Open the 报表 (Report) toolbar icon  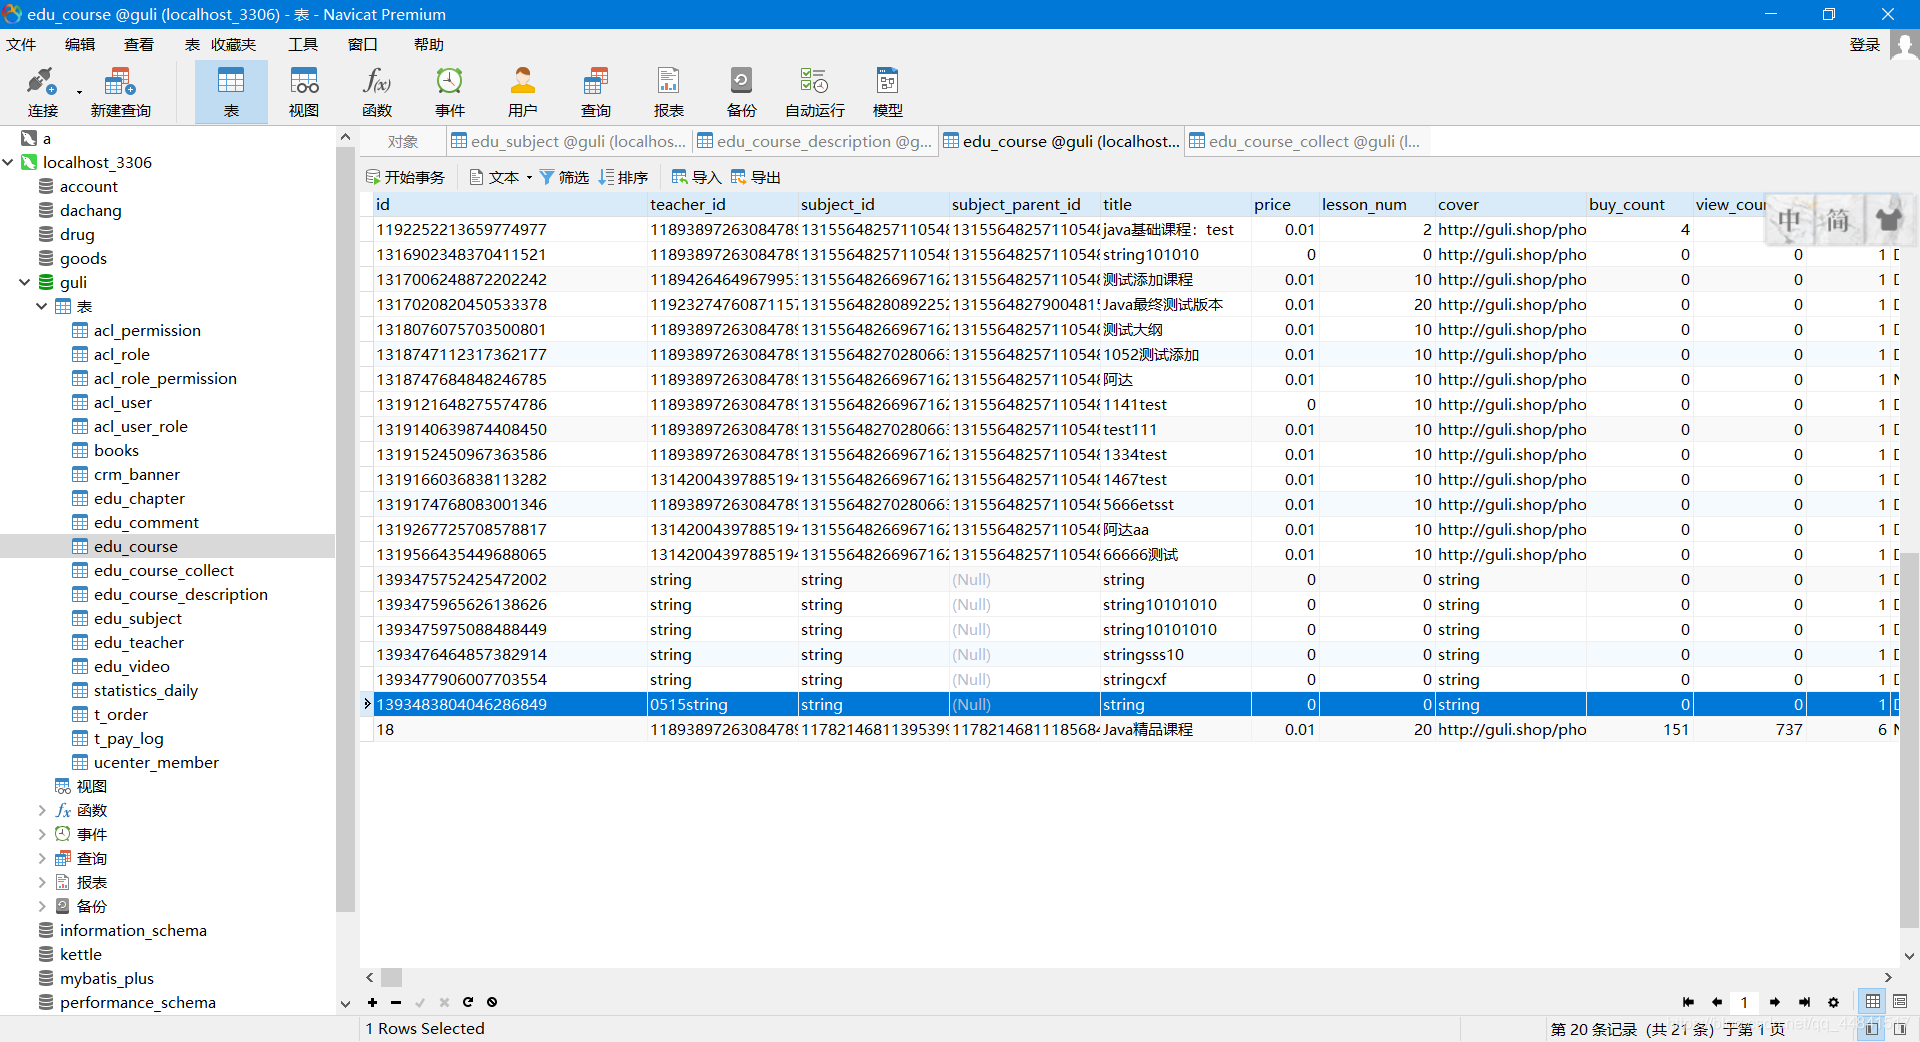point(669,92)
